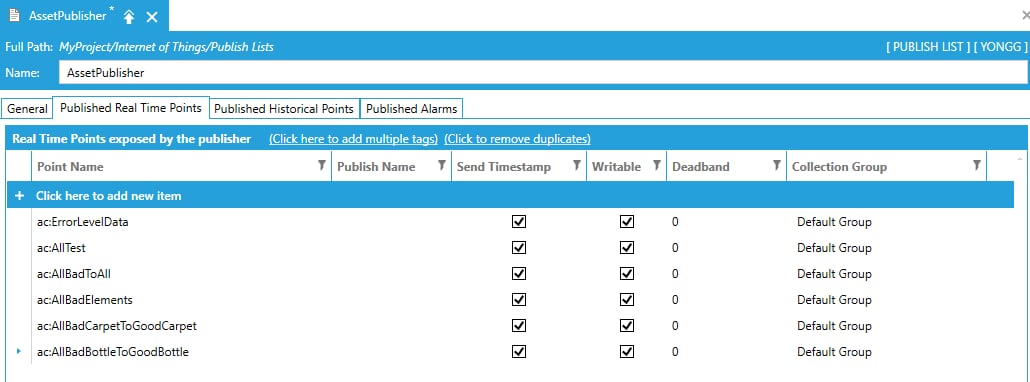Click the up-arrow icon on AssetPublisher tab
The width and height of the screenshot is (1030, 382).
coord(129,17)
